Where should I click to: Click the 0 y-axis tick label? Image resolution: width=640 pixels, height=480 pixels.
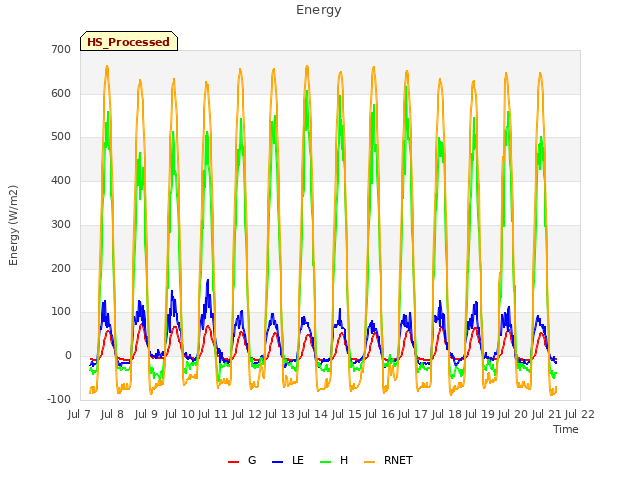tap(68, 356)
